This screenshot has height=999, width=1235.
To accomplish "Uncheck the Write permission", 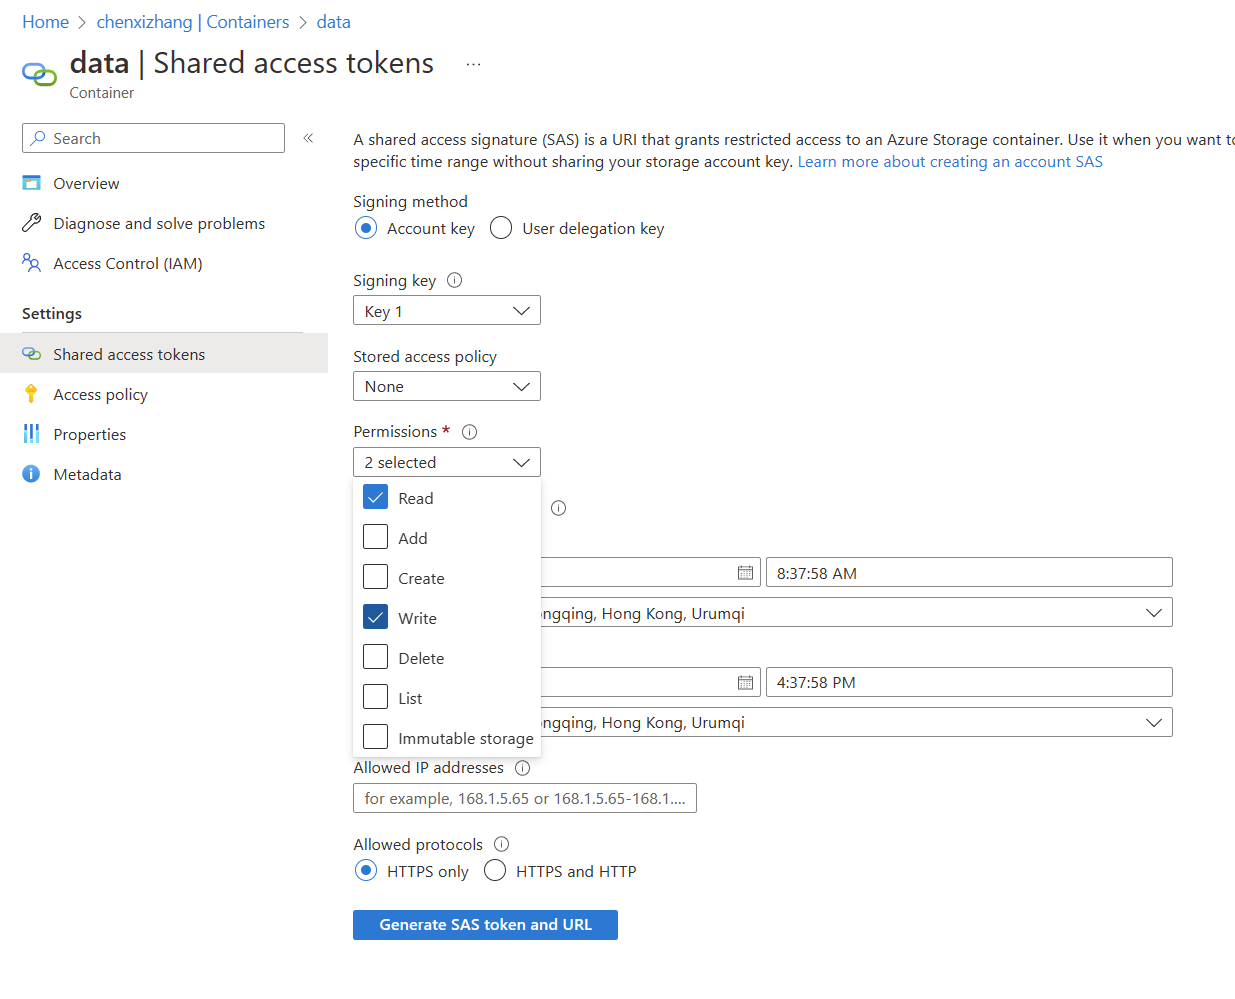I will pos(375,617).
